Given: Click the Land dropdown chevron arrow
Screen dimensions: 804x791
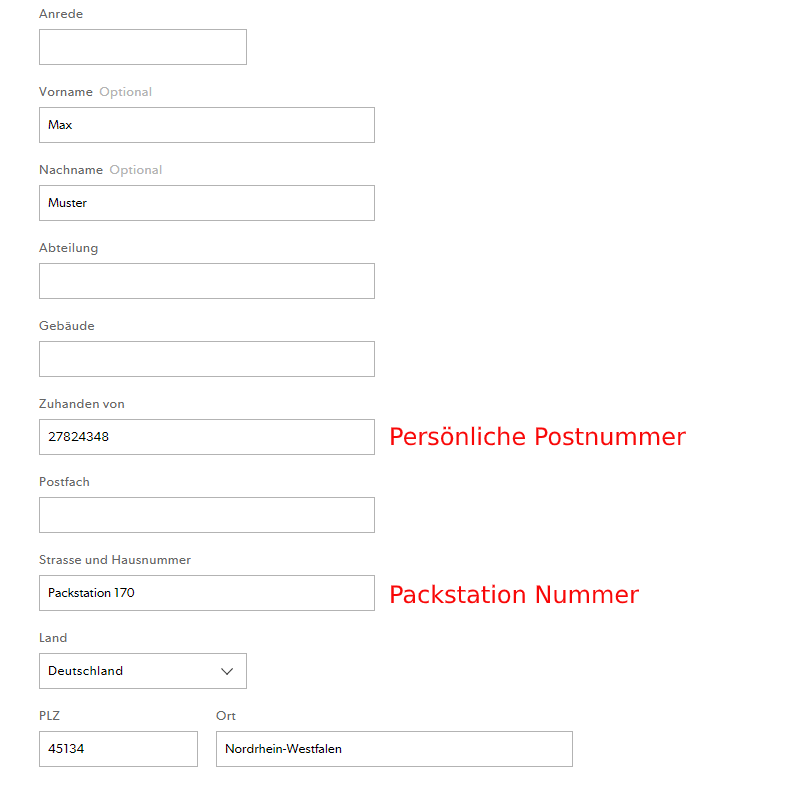Looking at the screenshot, I should point(227,671).
